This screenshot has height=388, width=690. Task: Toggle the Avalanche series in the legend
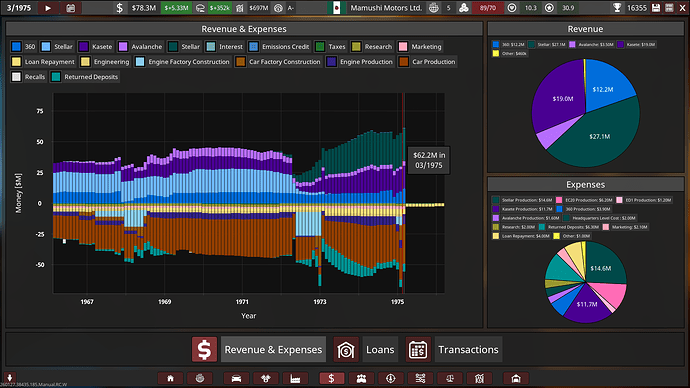pos(141,47)
